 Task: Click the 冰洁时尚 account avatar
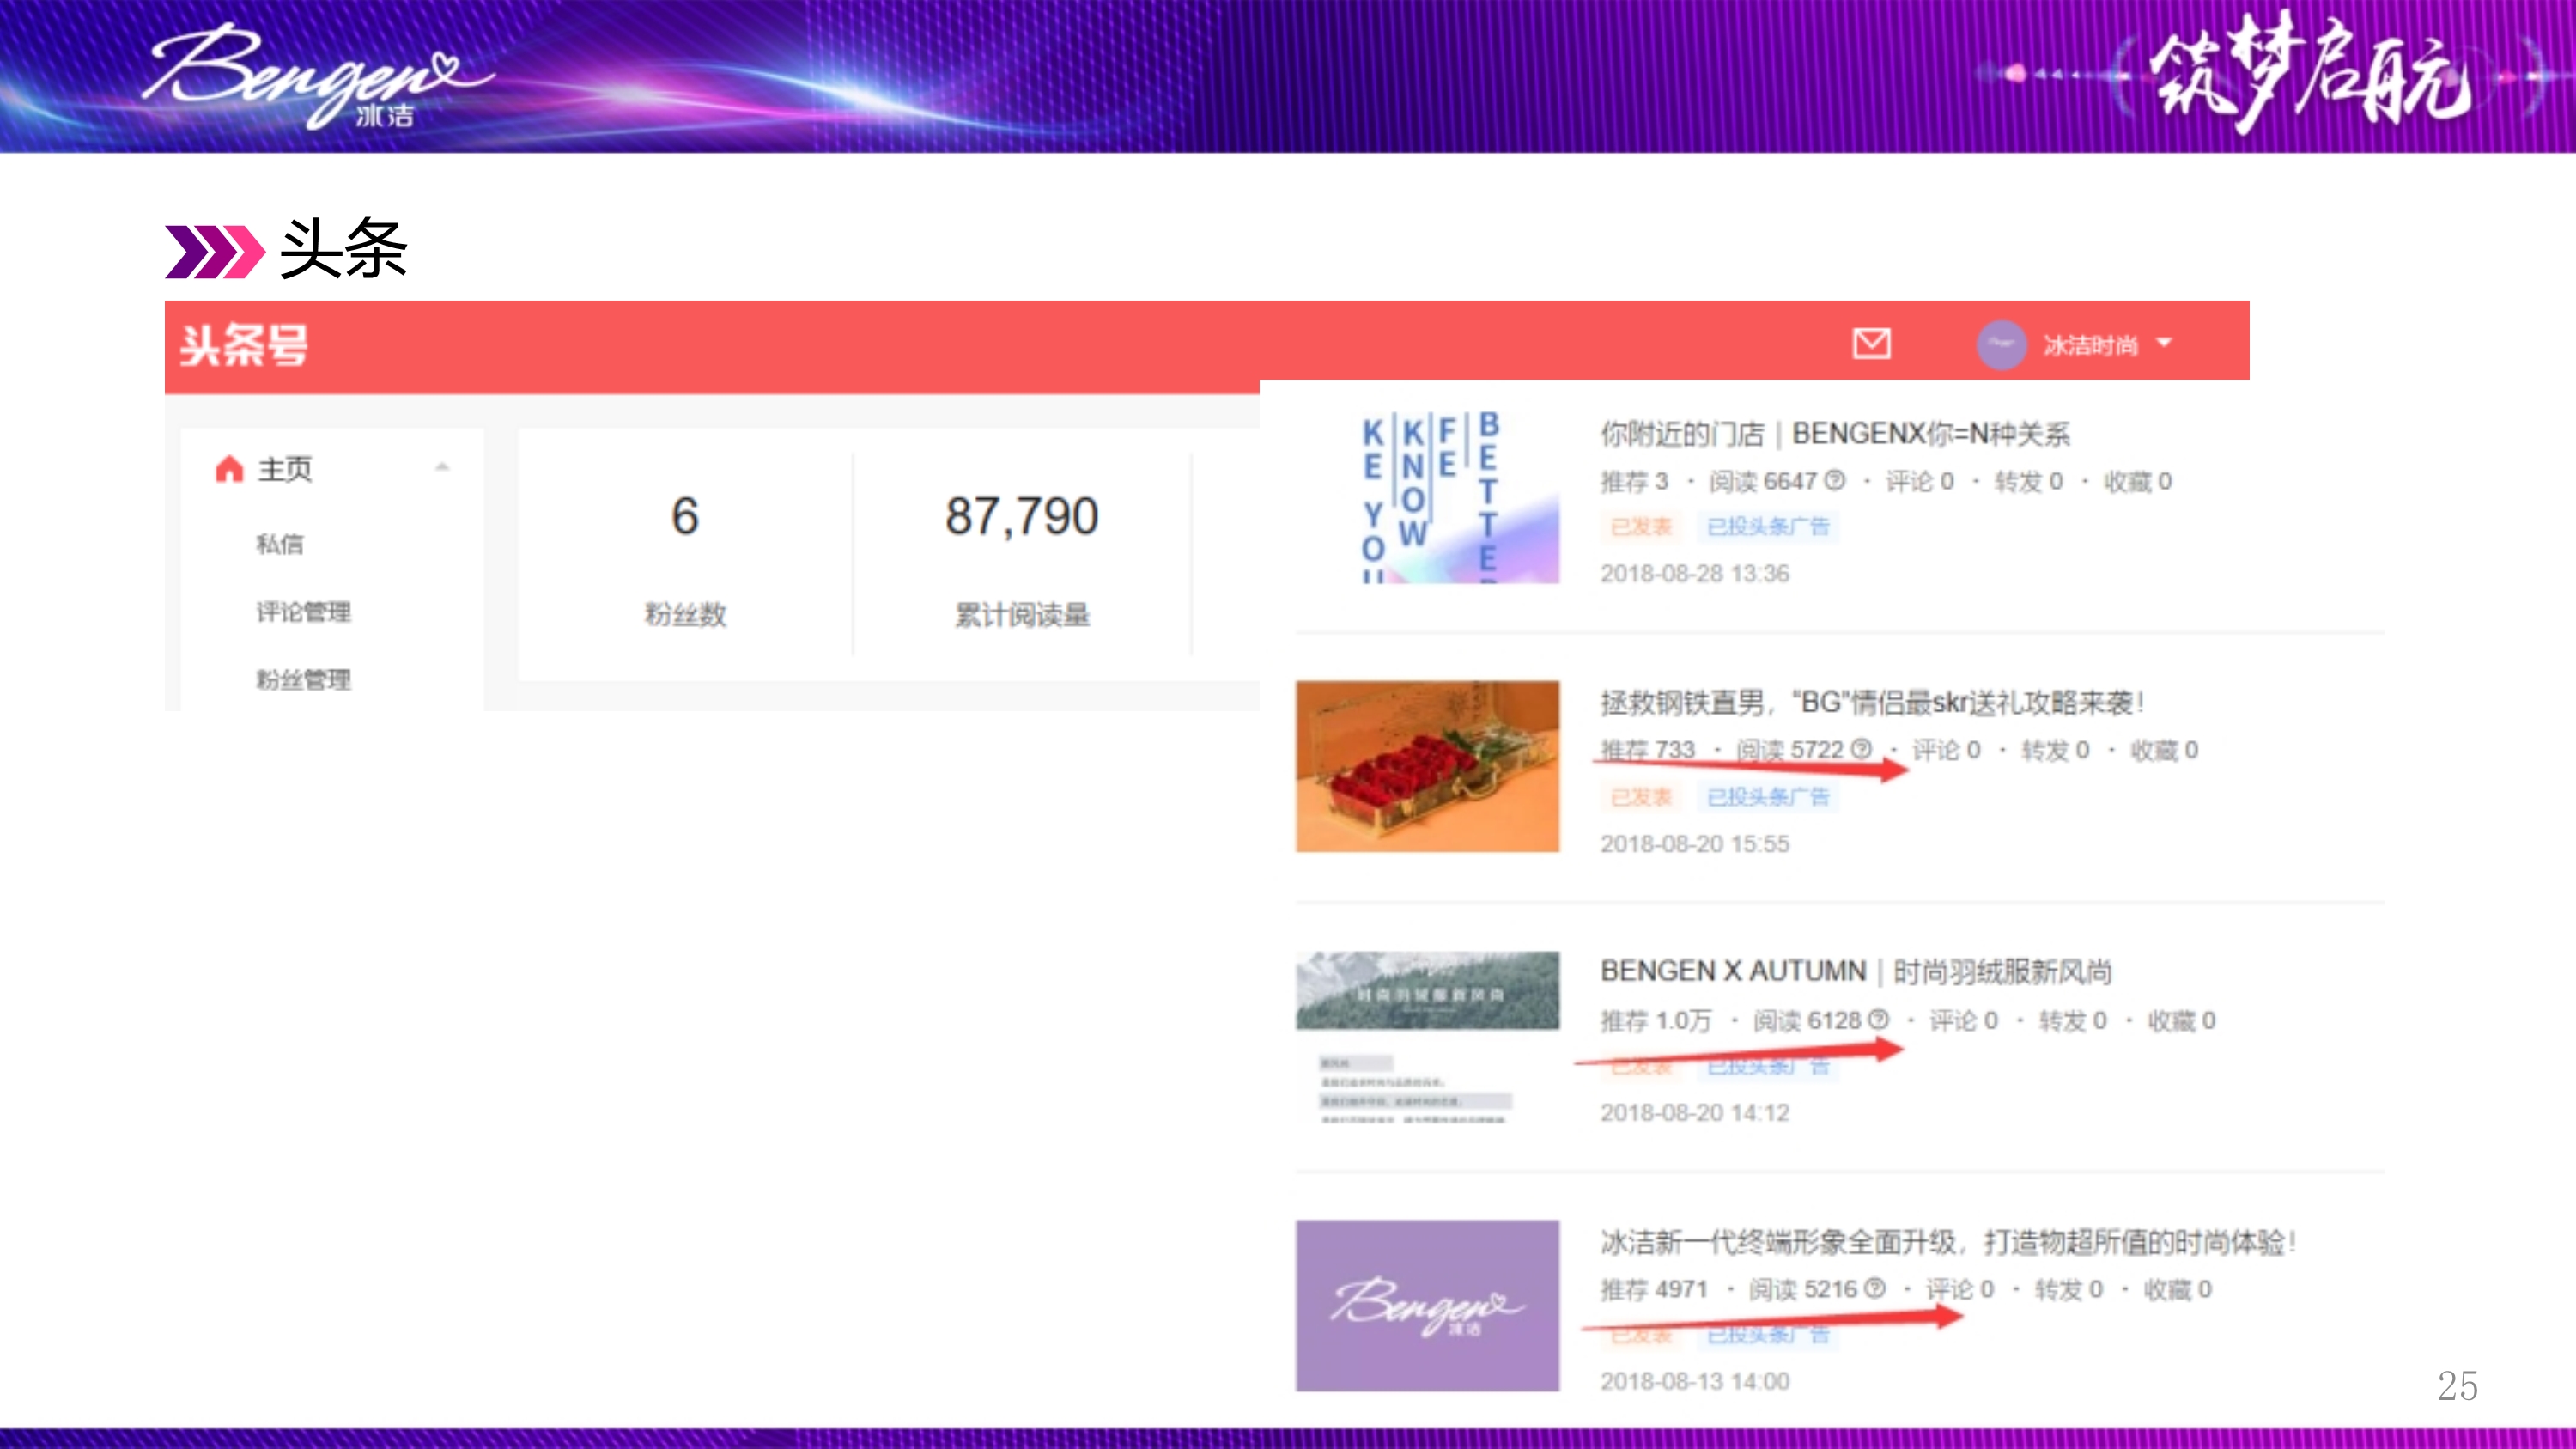pyautogui.click(x=2001, y=344)
